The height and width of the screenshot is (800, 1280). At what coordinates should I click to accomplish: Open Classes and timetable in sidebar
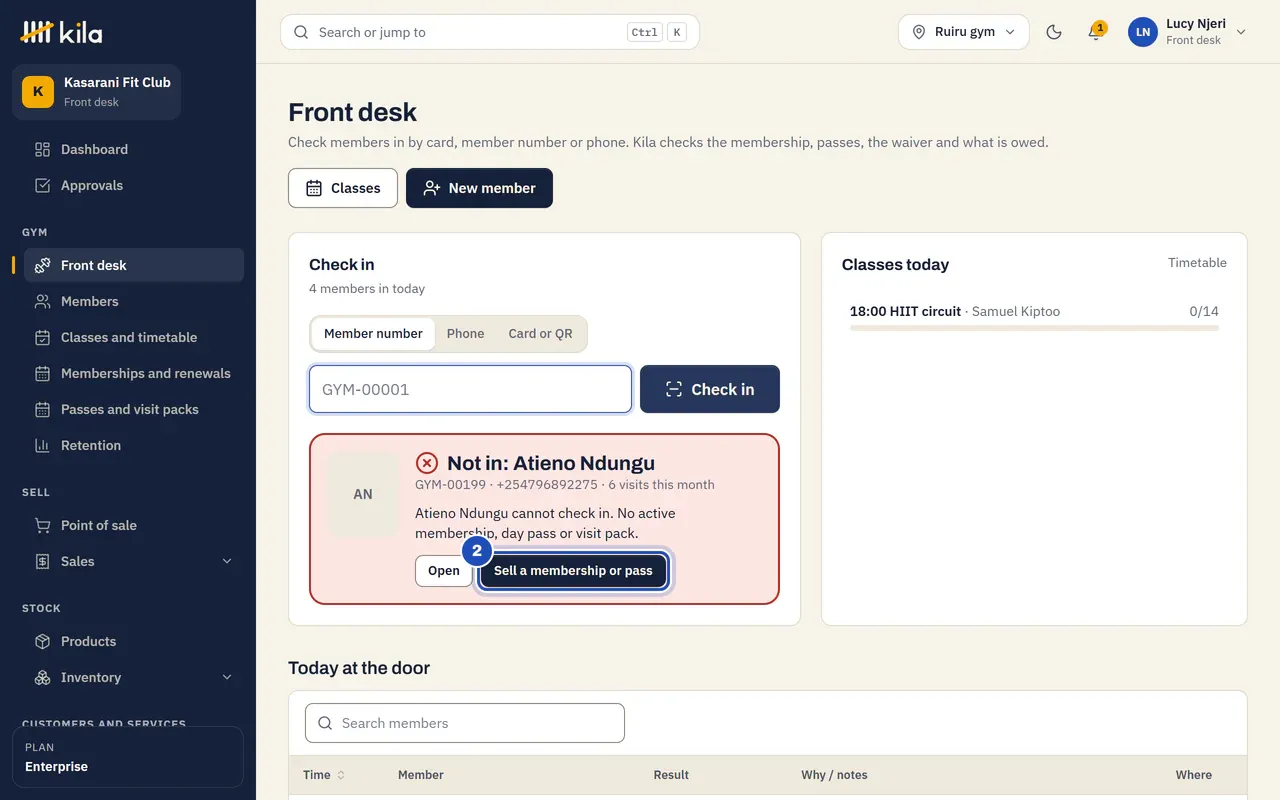(134, 337)
